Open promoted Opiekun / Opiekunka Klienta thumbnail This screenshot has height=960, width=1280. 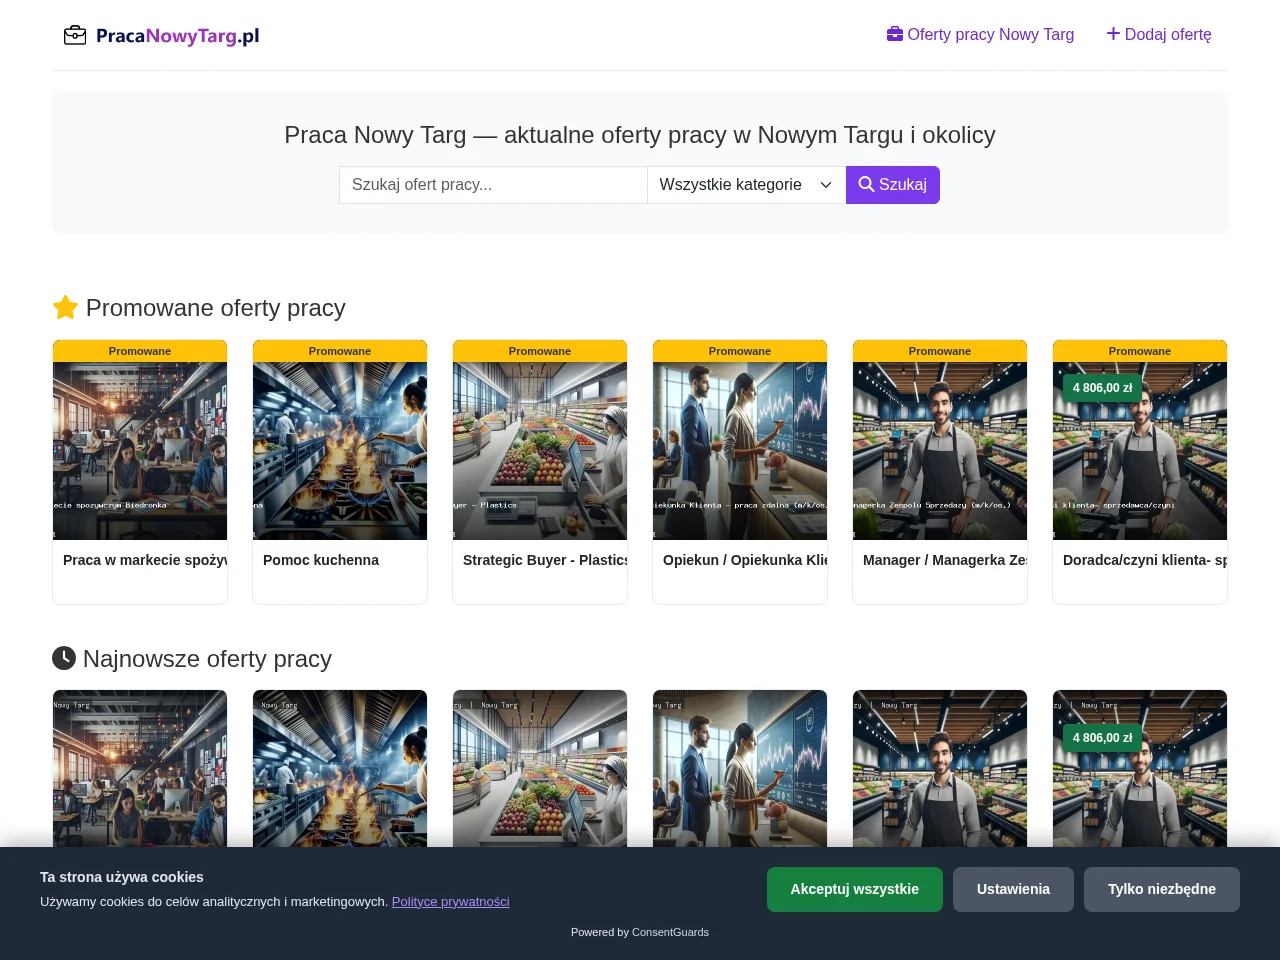740,451
